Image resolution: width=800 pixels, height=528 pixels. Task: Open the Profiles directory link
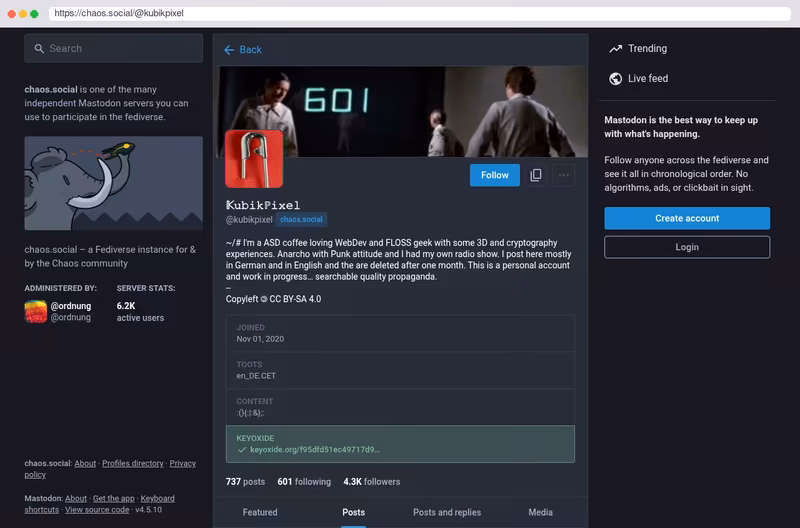(x=133, y=463)
